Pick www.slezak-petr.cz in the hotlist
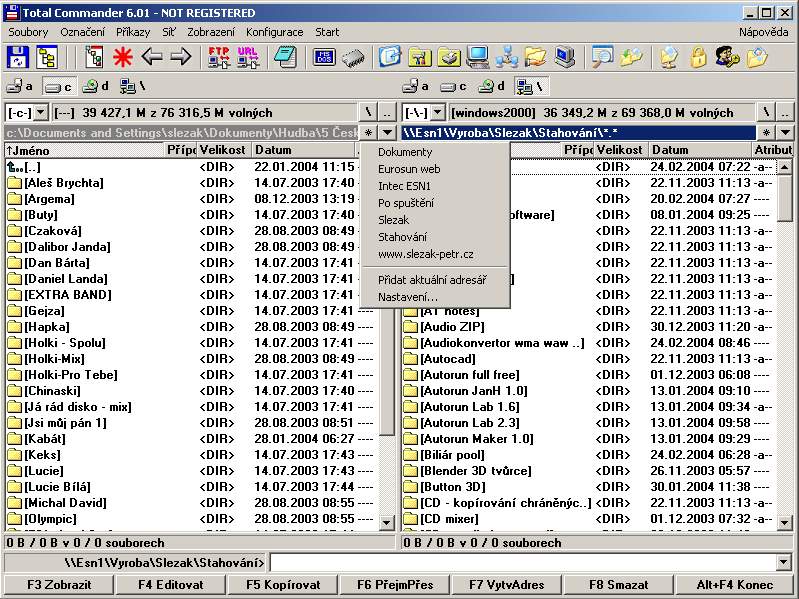 click(x=426, y=254)
